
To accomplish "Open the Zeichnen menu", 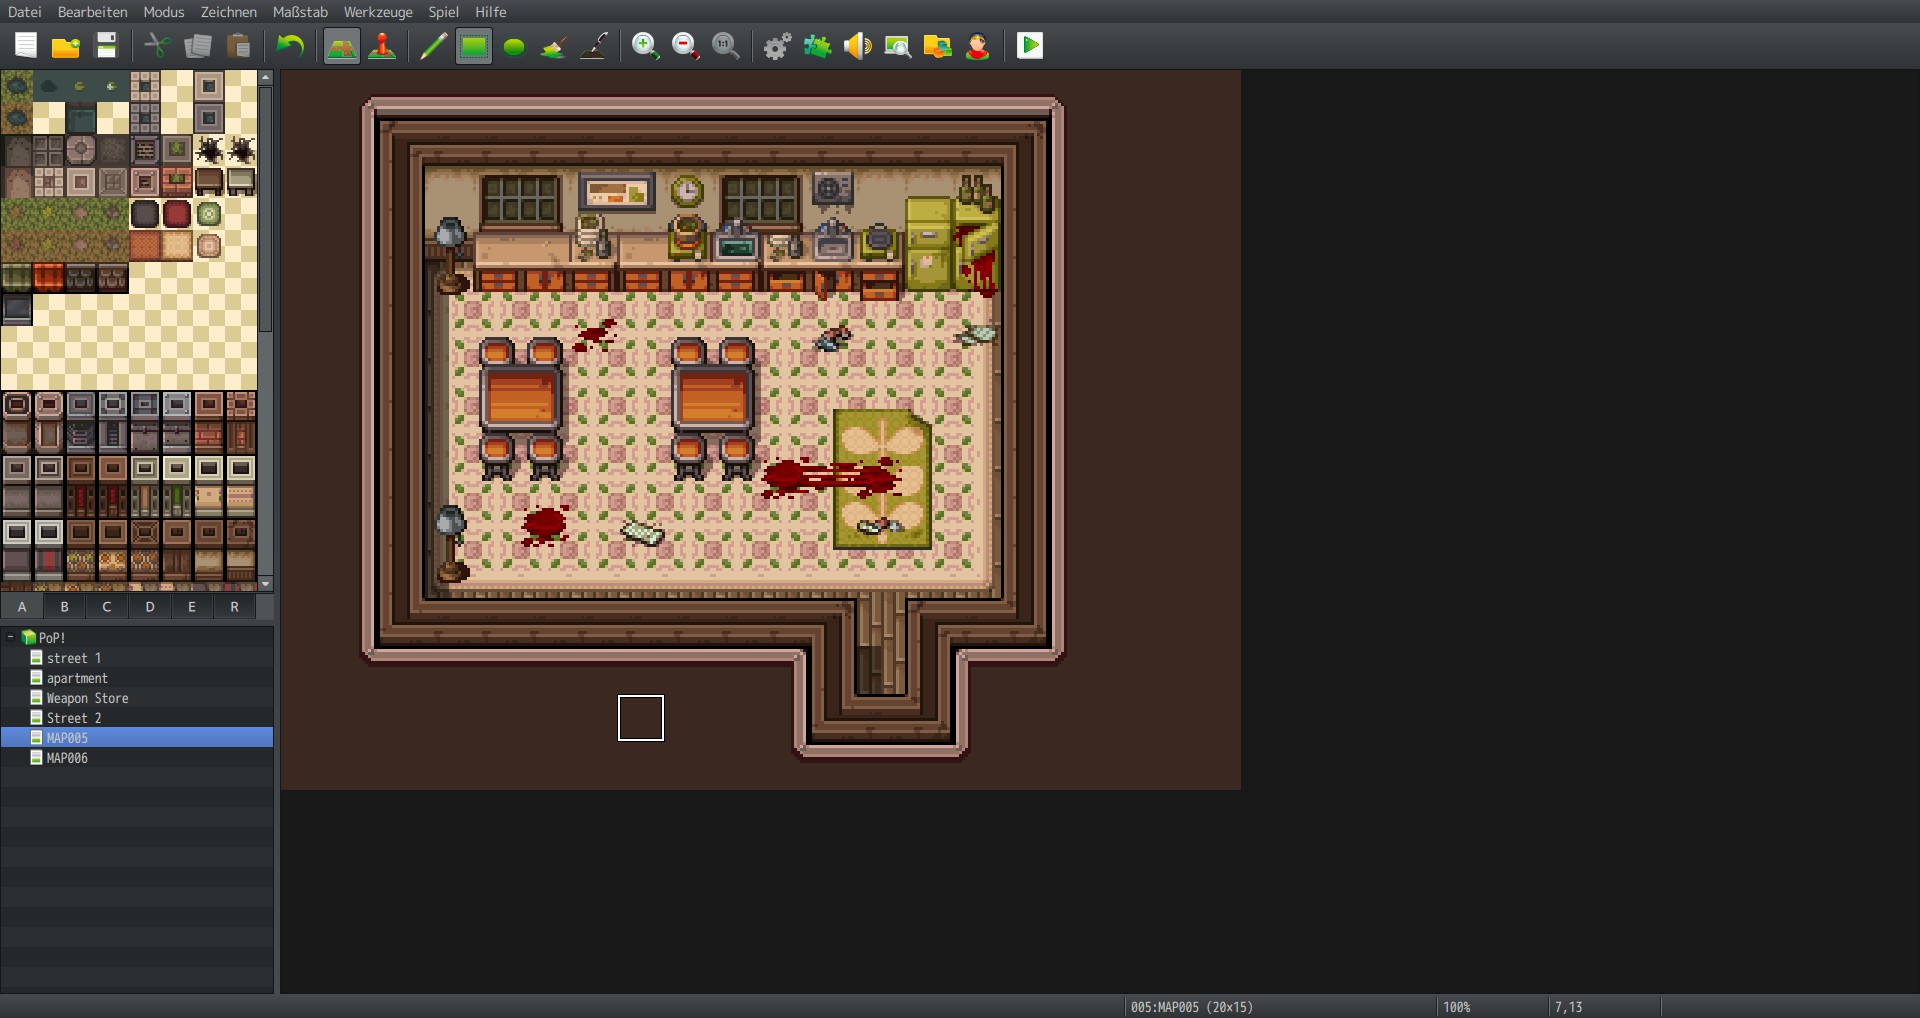I will pyautogui.click(x=228, y=12).
